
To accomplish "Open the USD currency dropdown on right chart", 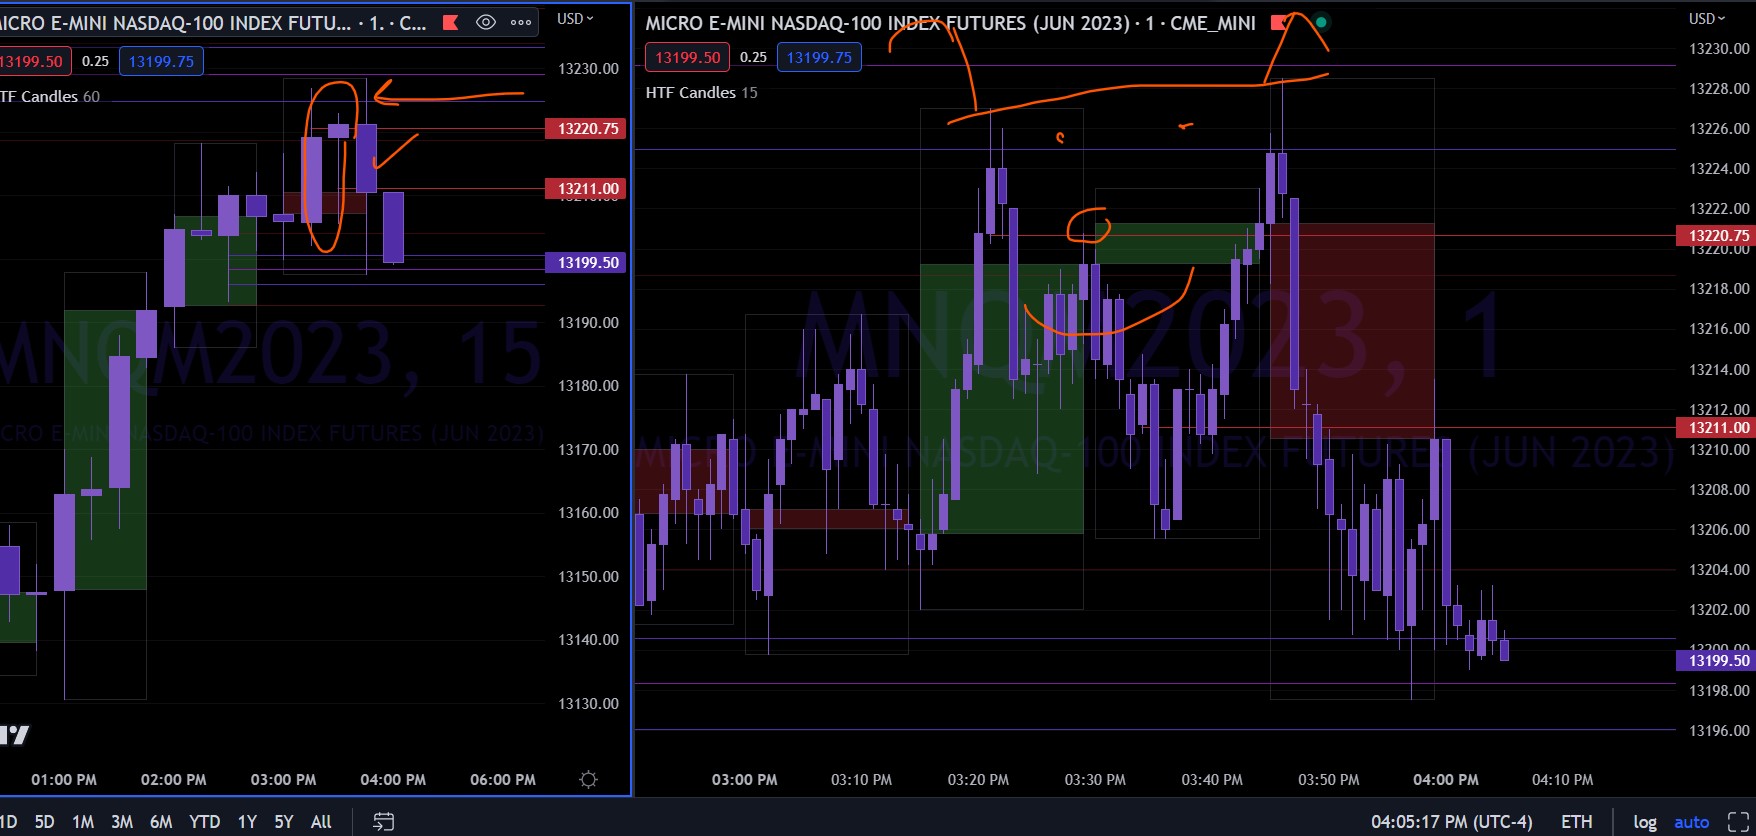I will tap(1707, 19).
